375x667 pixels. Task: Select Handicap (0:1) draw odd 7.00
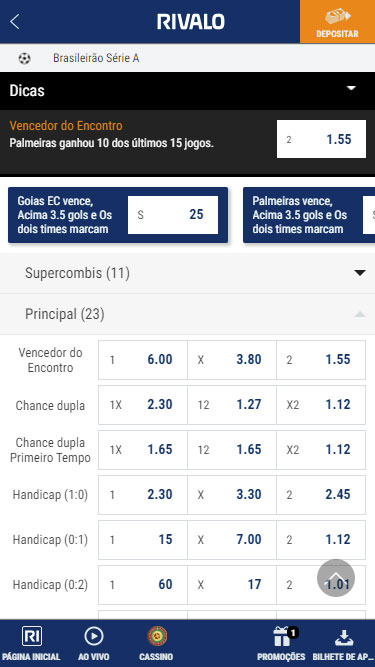point(232,540)
